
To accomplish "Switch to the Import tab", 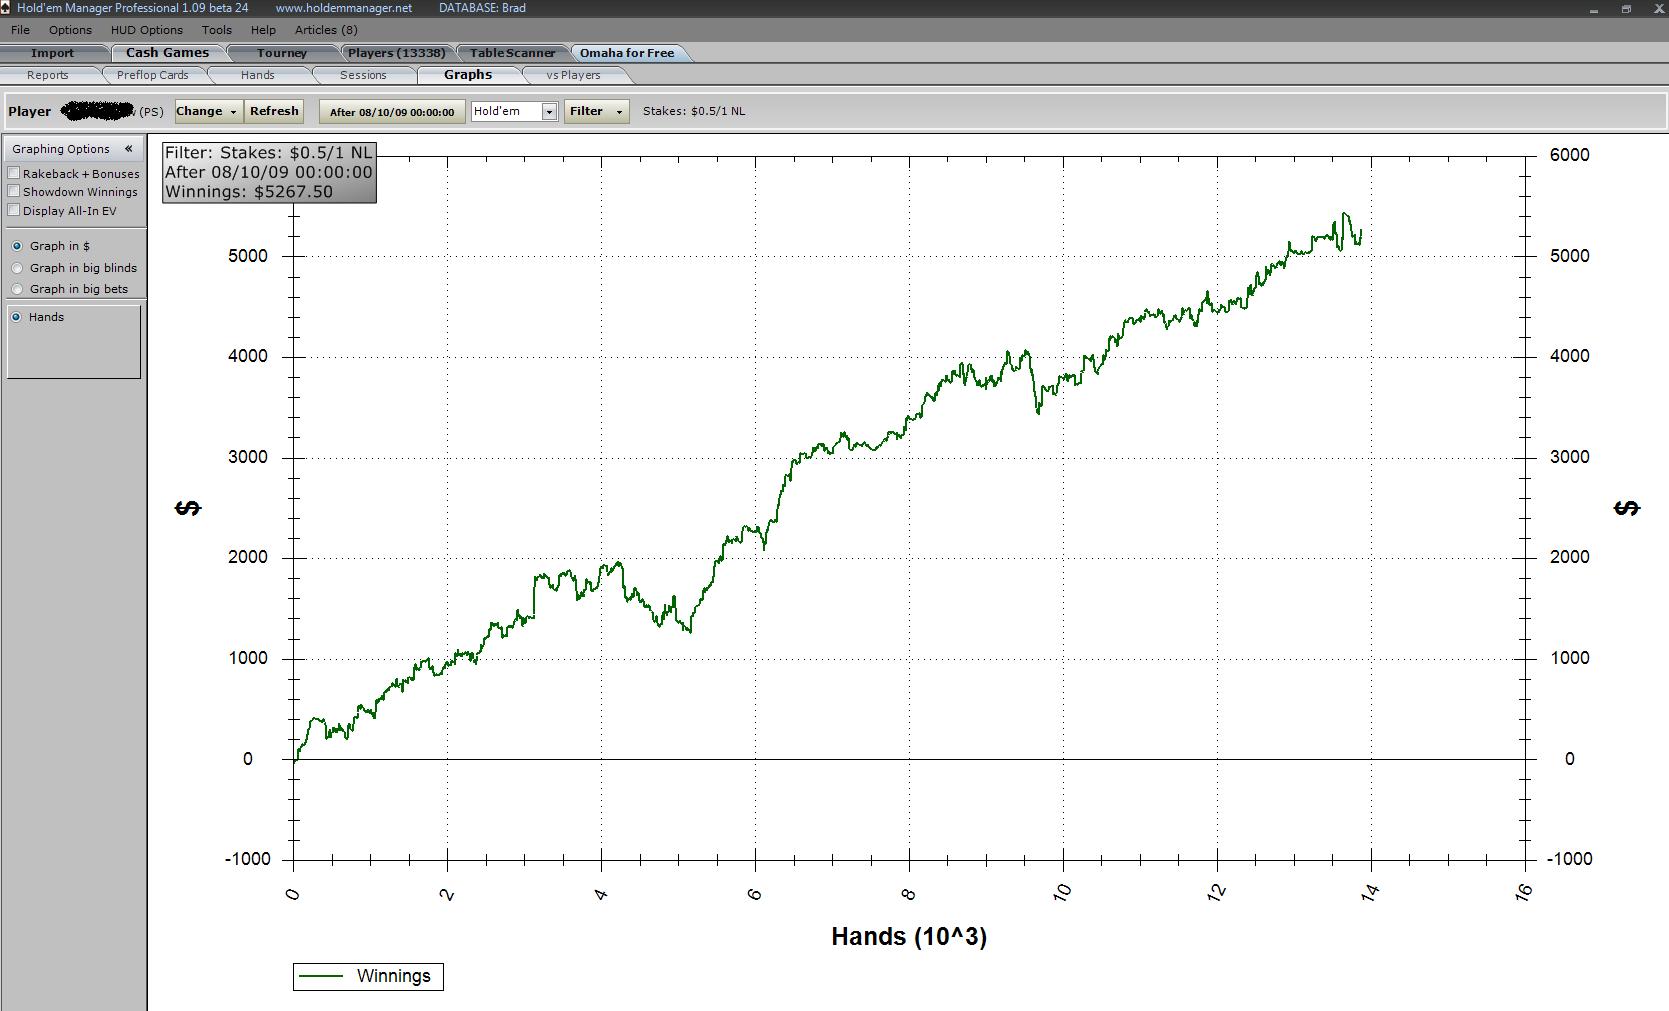I will pyautogui.click(x=52, y=53).
